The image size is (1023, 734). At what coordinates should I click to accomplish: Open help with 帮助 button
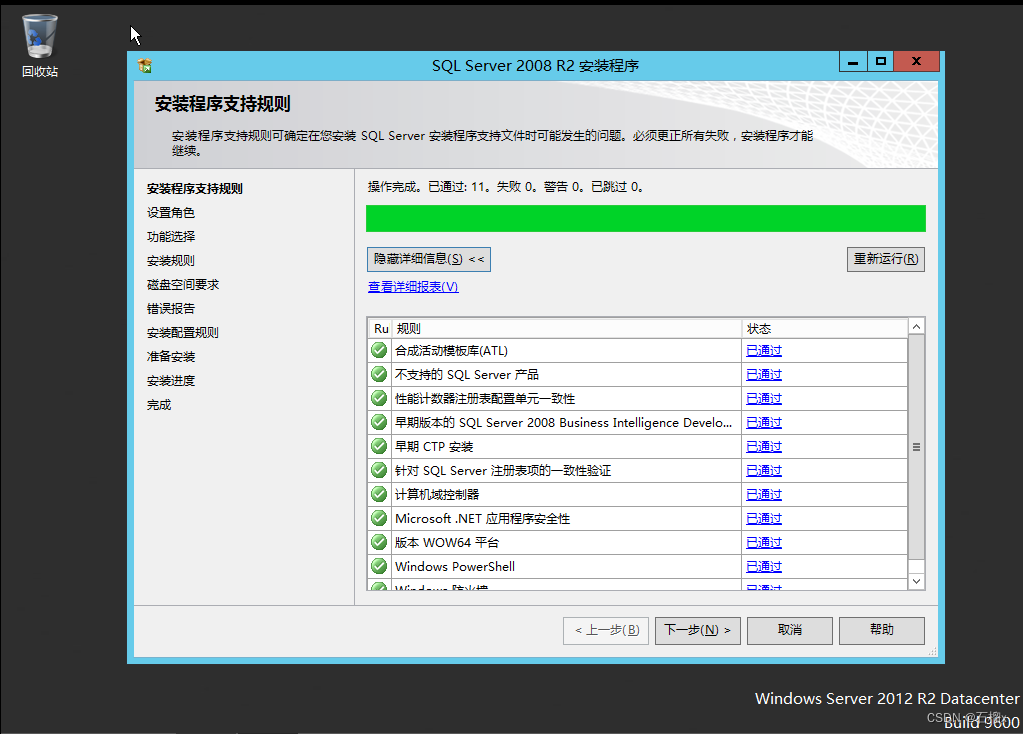pyautogui.click(x=881, y=630)
